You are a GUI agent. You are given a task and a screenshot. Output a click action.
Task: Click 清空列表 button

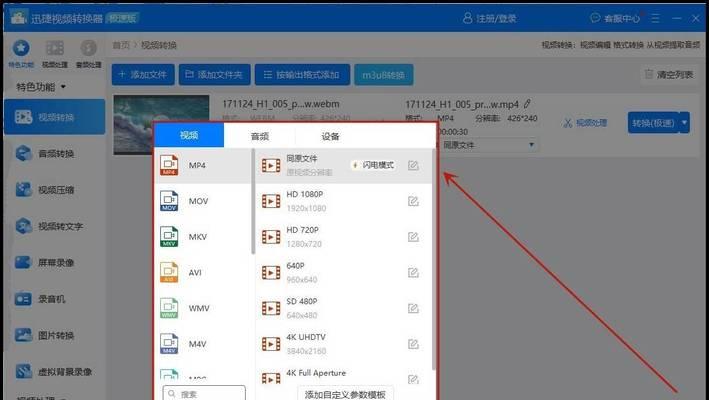click(669, 75)
